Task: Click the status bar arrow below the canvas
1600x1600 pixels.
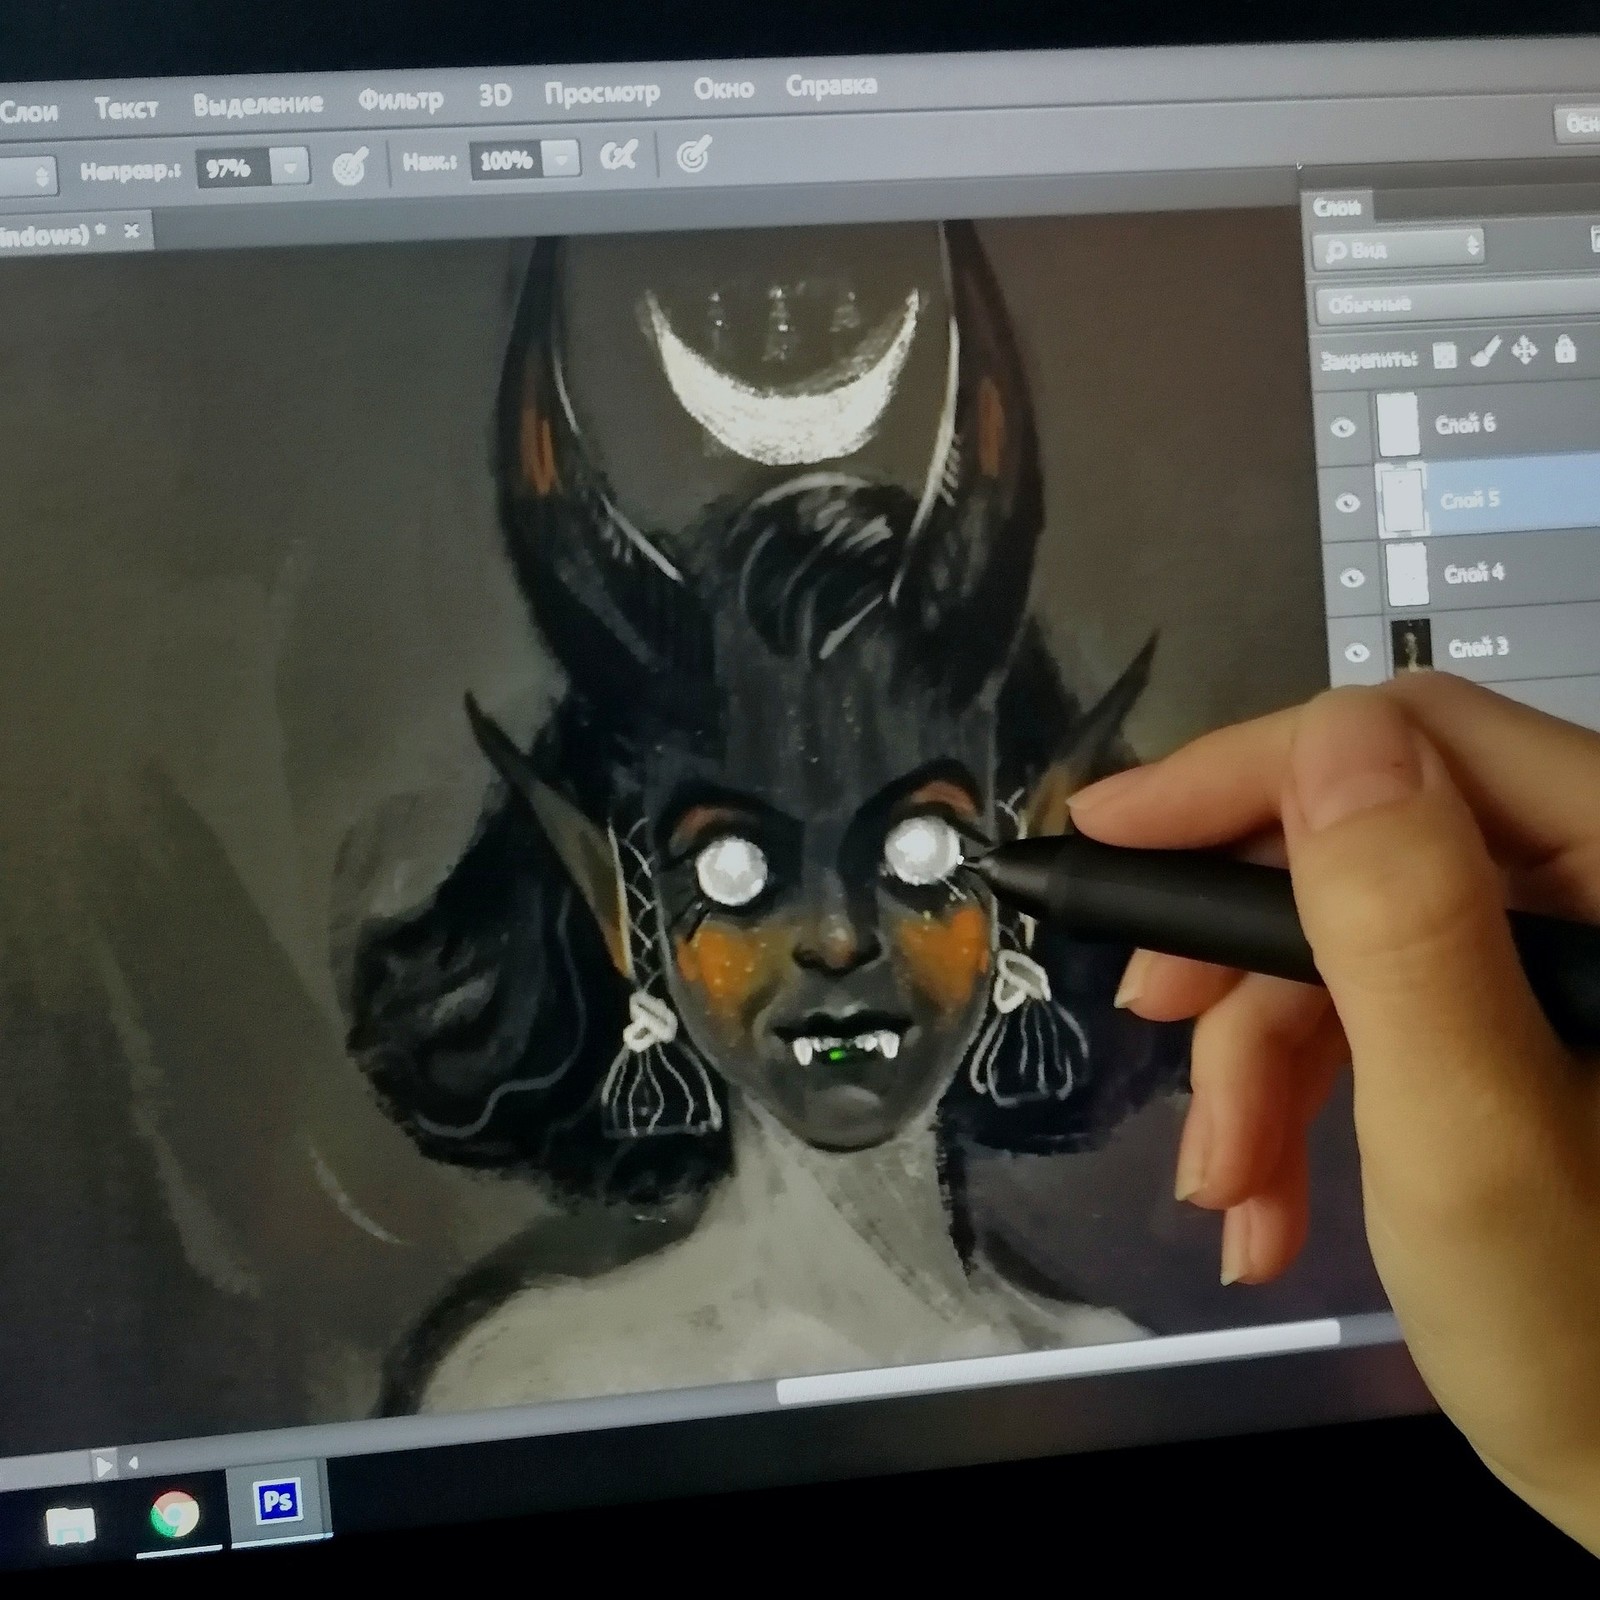Action: tap(104, 1466)
